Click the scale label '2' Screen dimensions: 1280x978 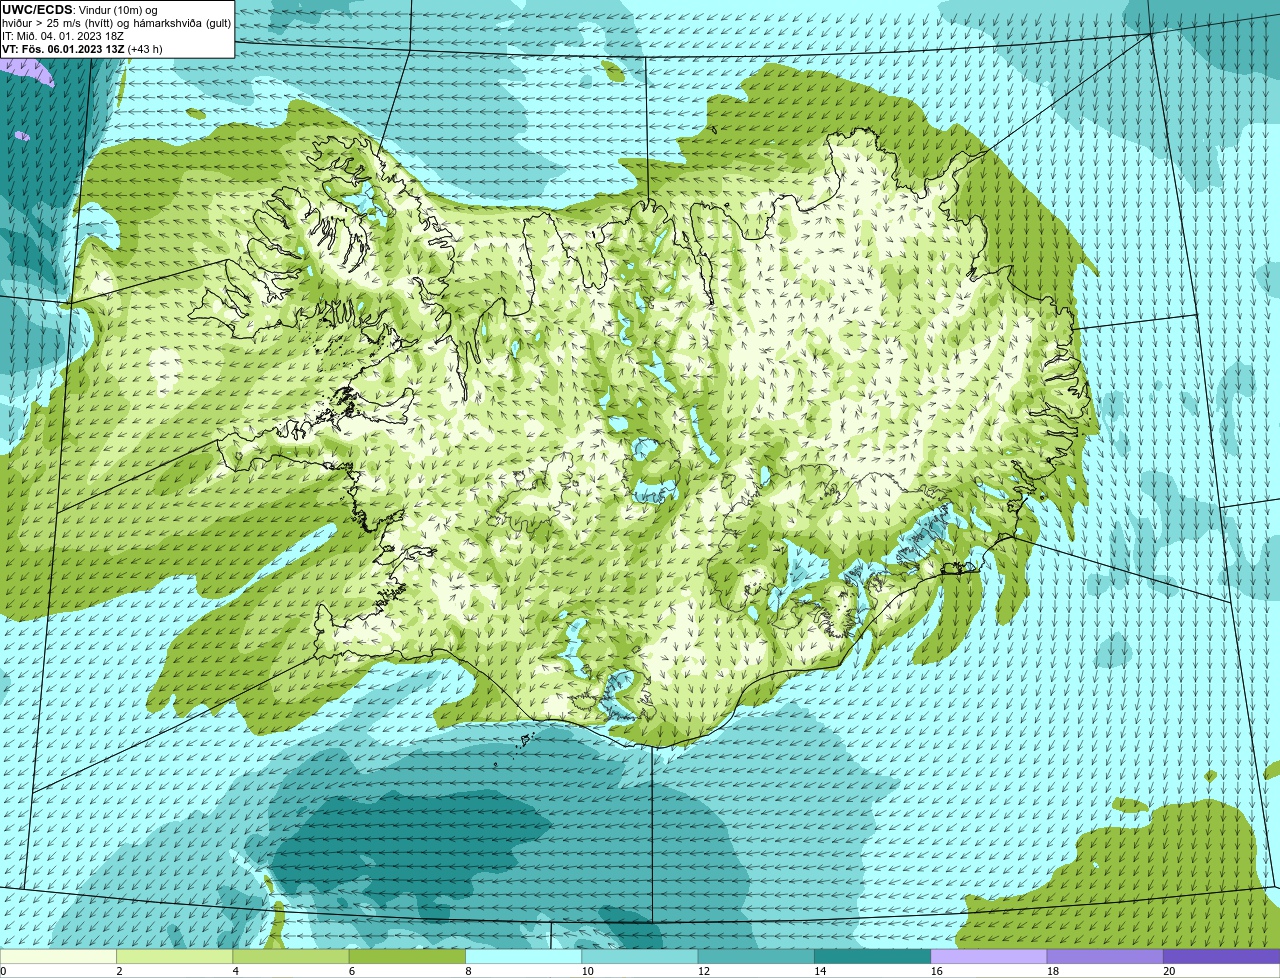(x=119, y=971)
